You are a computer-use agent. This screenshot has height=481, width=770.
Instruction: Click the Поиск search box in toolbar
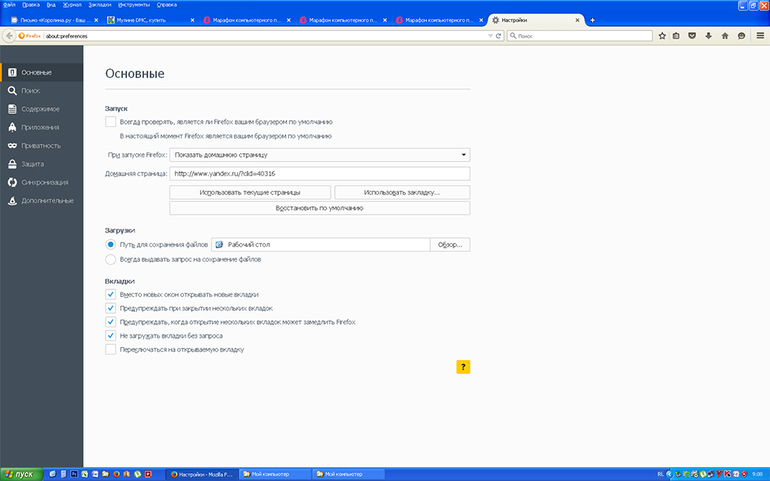click(x=579, y=36)
